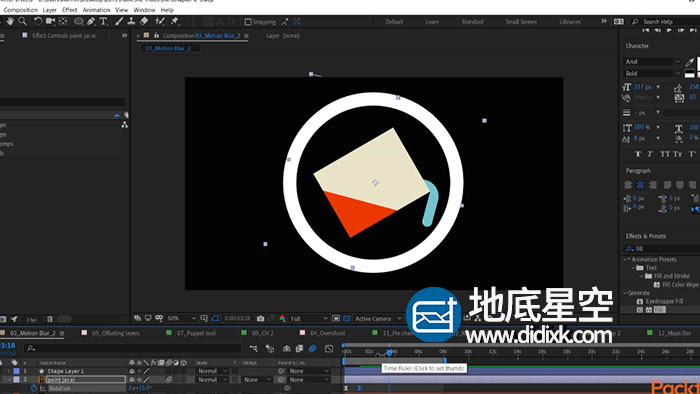The height and width of the screenshot is (394, 700).
Task: Select the Clone Stamp tool
Action: point(131,21)
